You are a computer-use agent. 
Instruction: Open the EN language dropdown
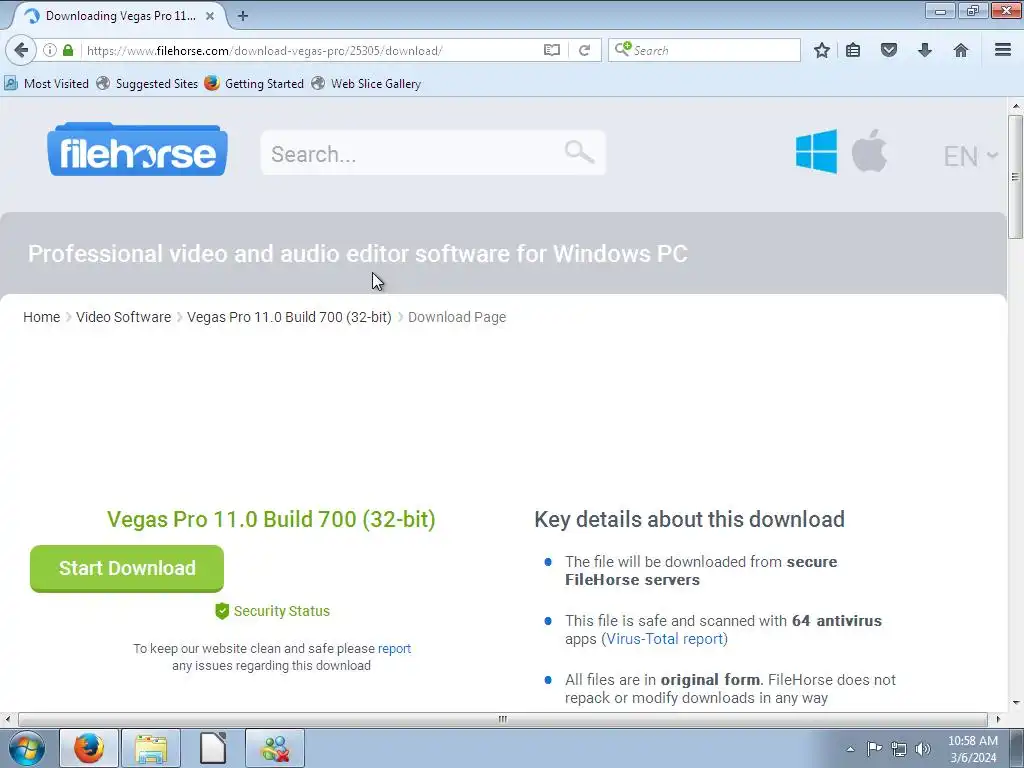click(x=971, y=155)
